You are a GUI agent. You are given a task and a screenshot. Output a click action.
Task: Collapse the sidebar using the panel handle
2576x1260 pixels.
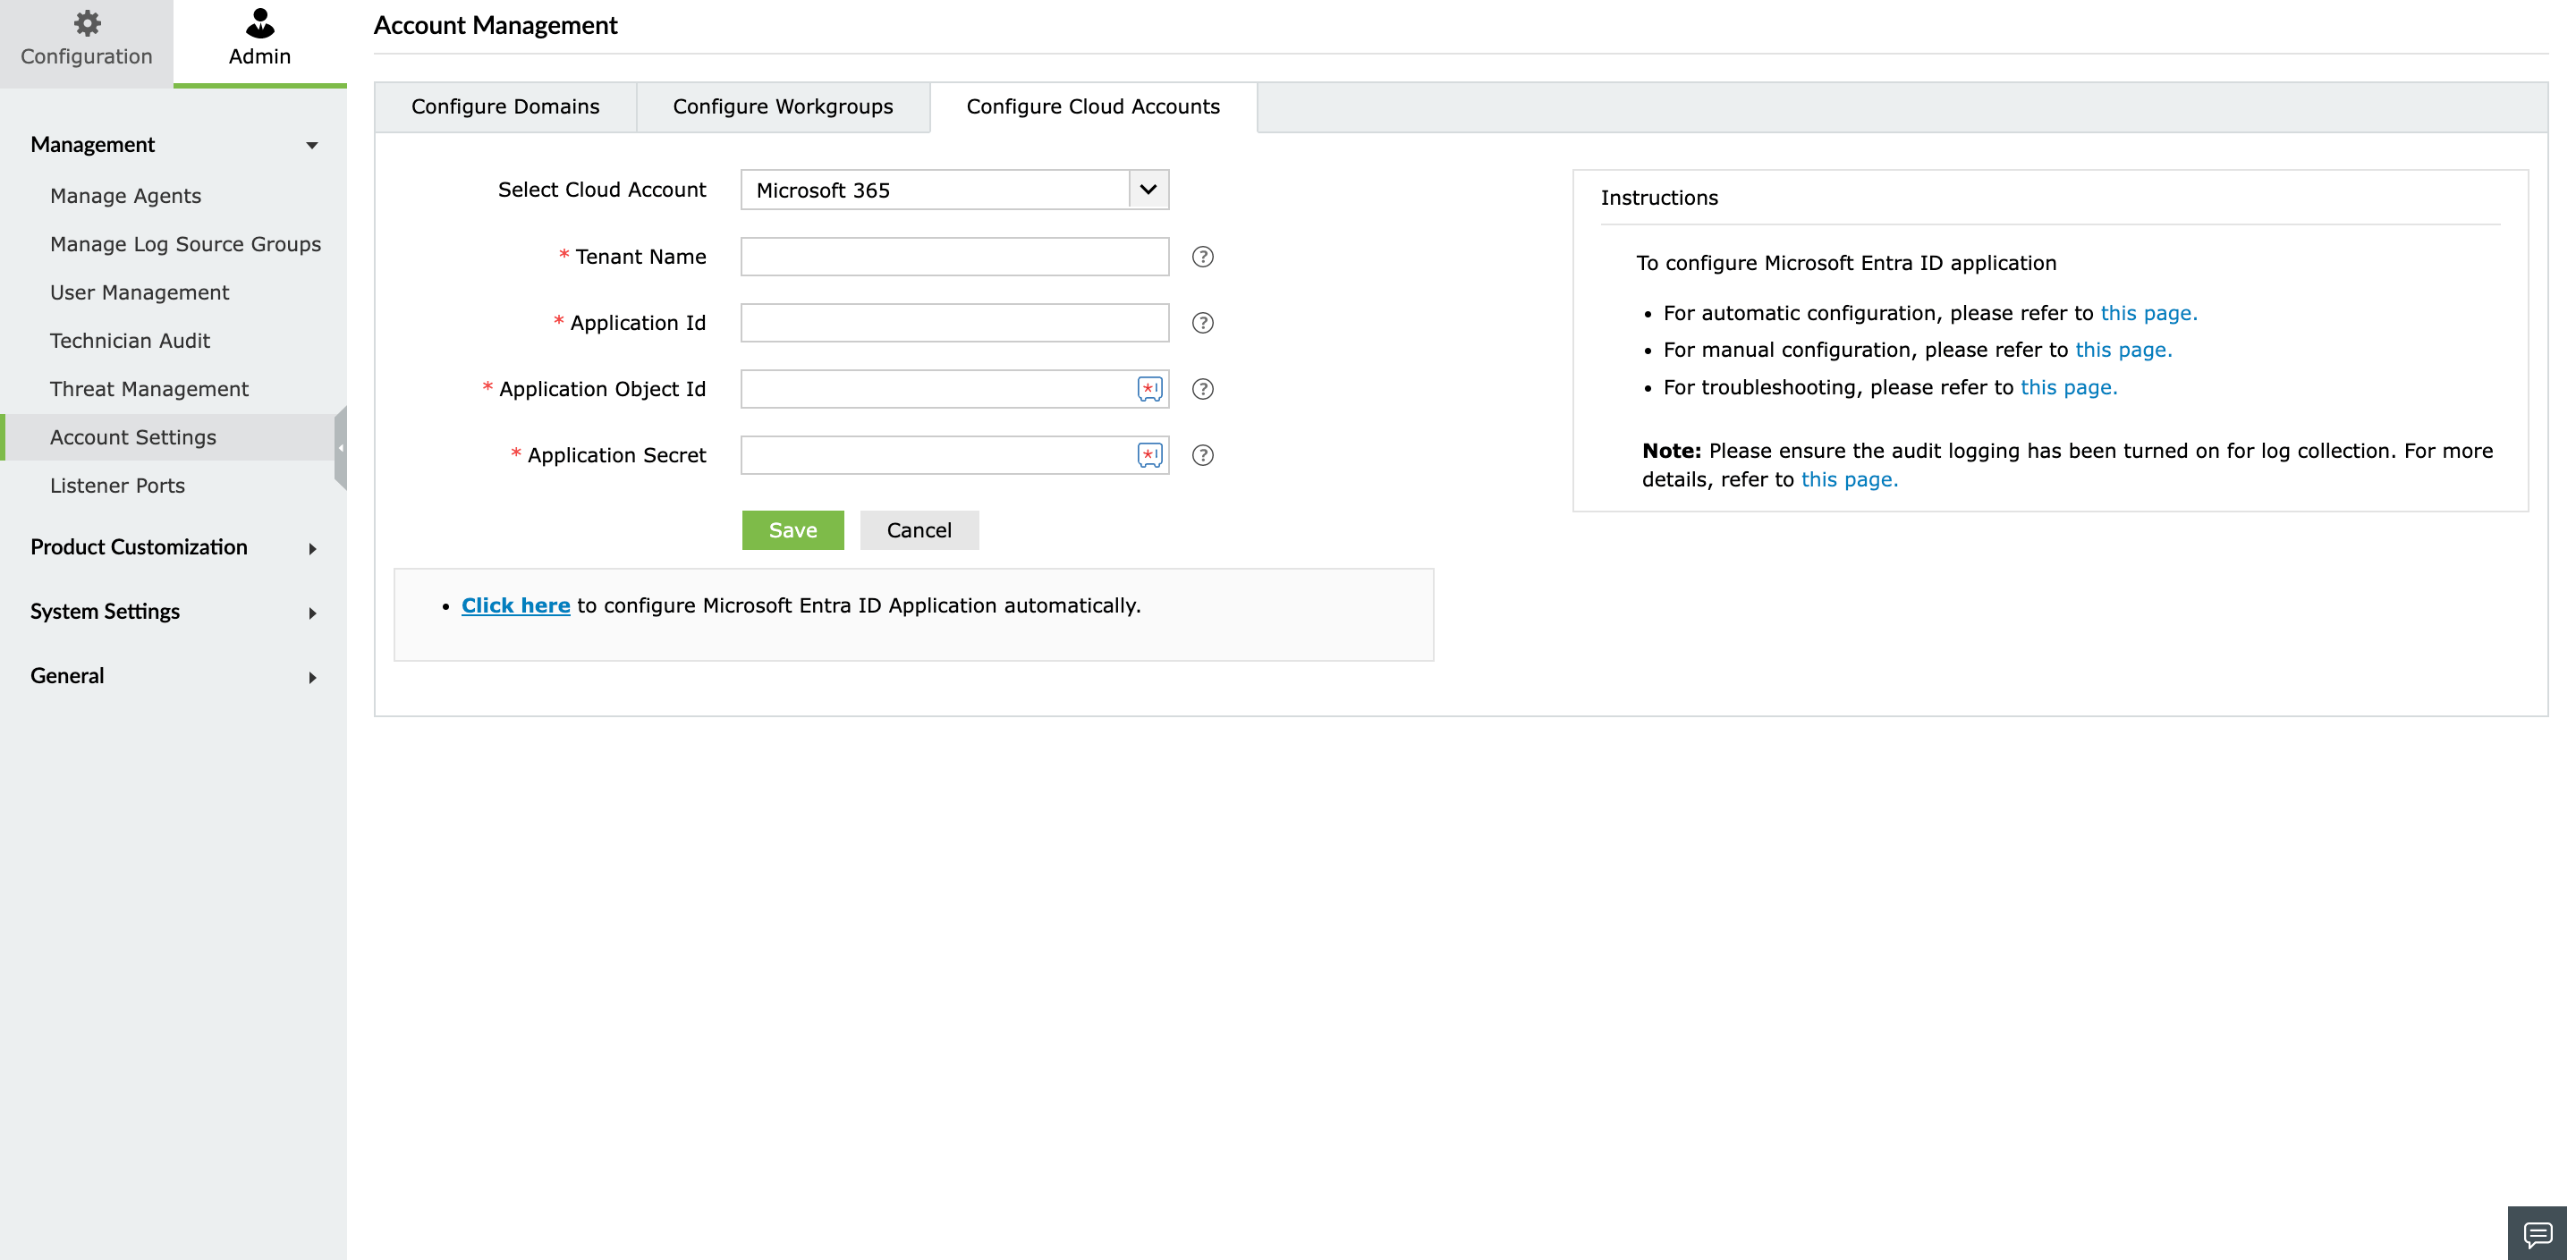click(x=341, y=448)
